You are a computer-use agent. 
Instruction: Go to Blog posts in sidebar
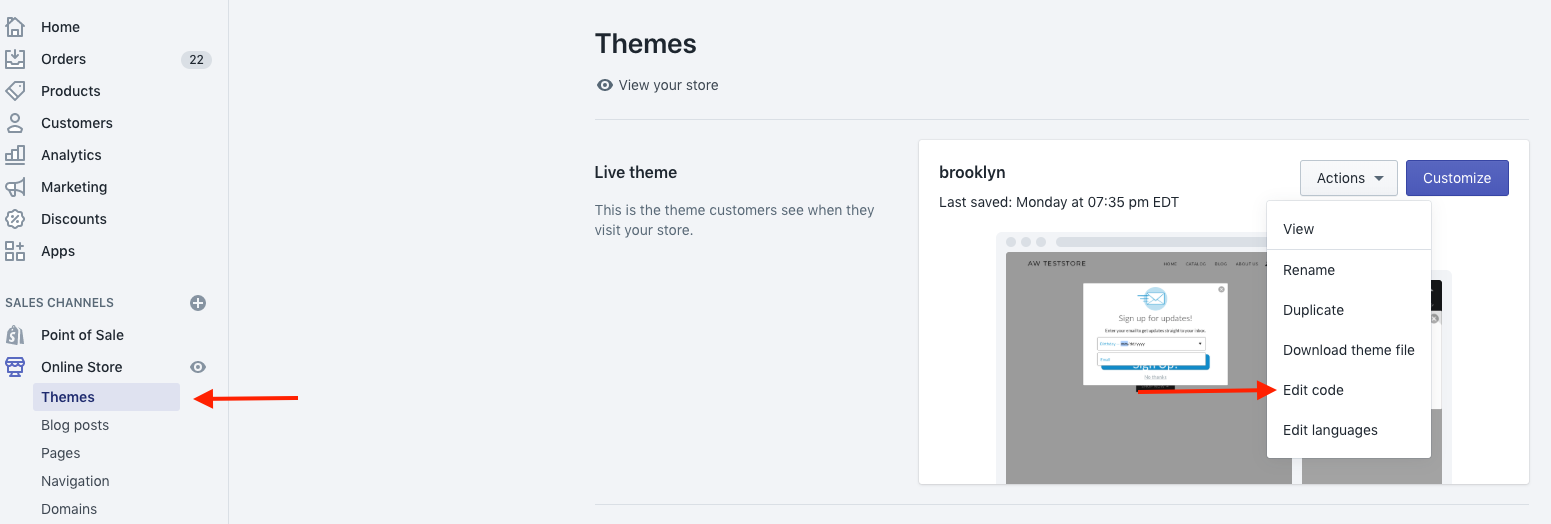75,425
